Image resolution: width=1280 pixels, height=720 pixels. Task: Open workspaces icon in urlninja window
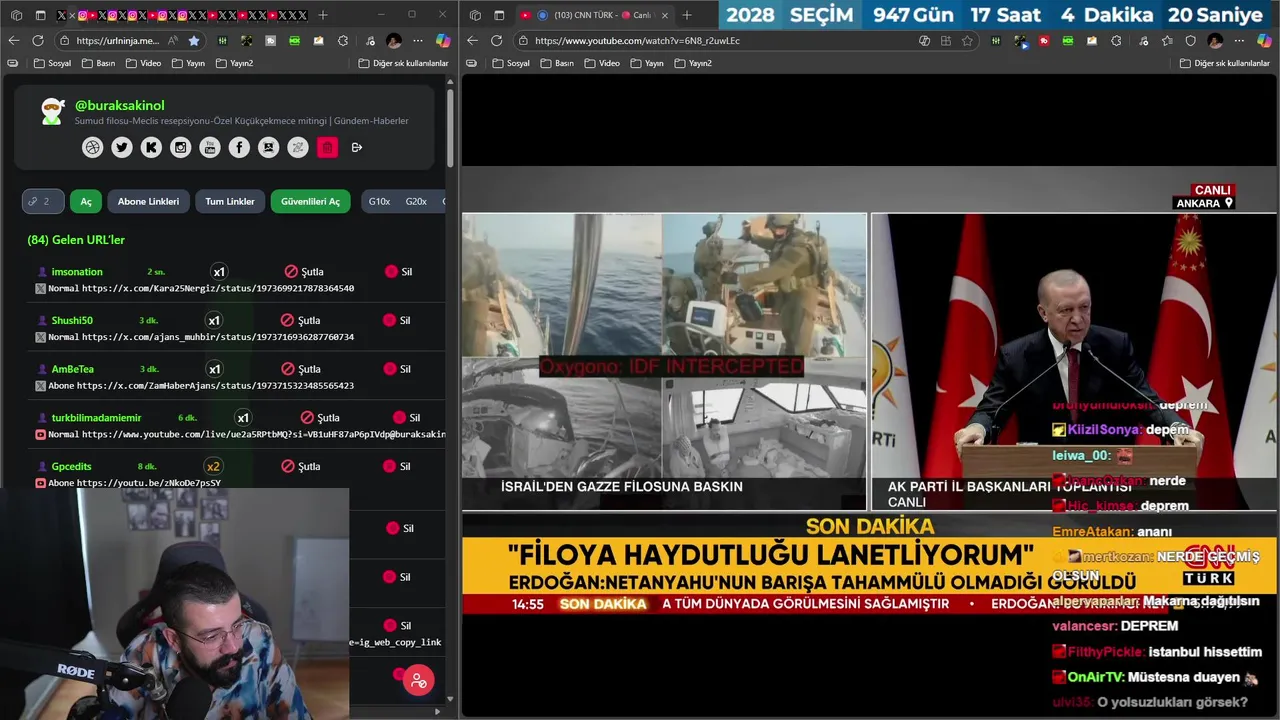click(16, 15)
